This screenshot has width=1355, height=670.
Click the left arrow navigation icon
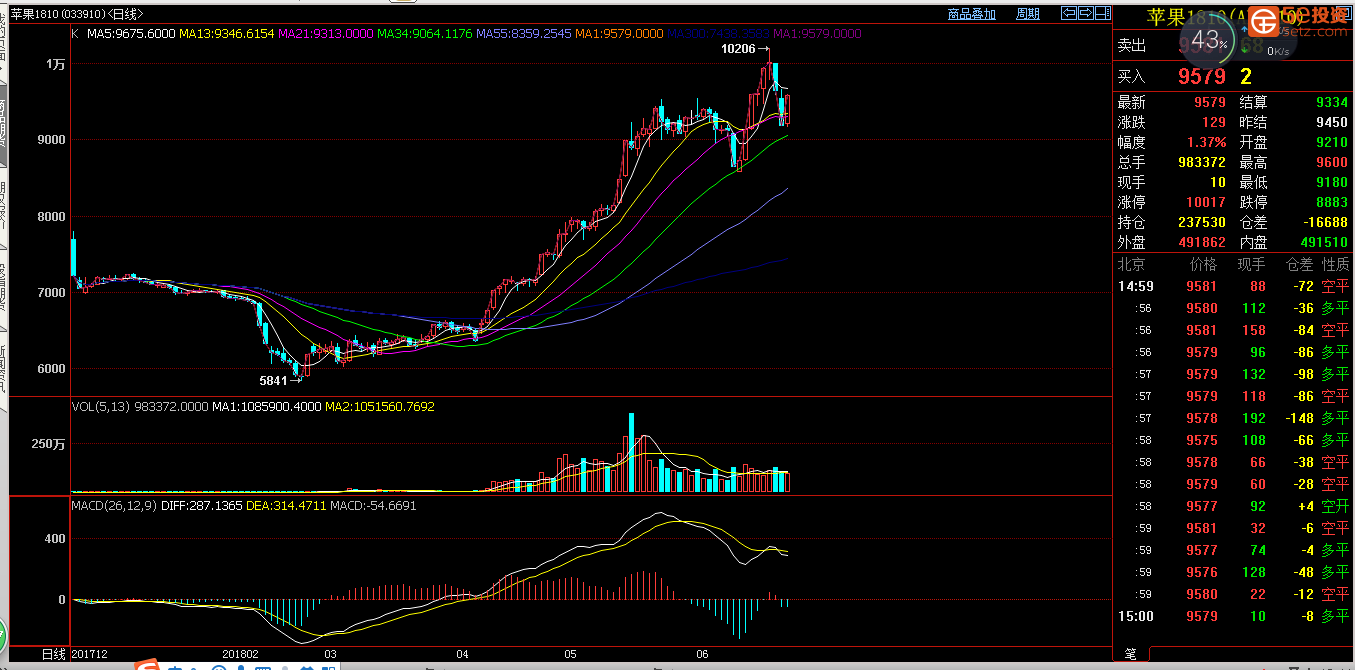point(1068,14)
